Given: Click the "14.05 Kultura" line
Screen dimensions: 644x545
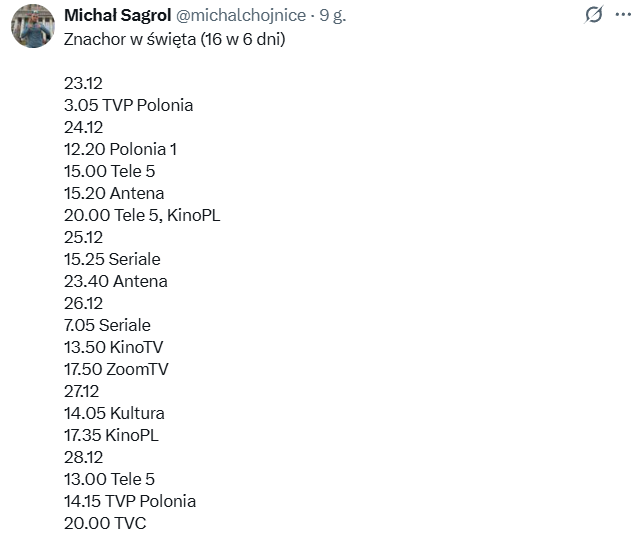Looking at the screenshot, I should (x=114, y=413).
